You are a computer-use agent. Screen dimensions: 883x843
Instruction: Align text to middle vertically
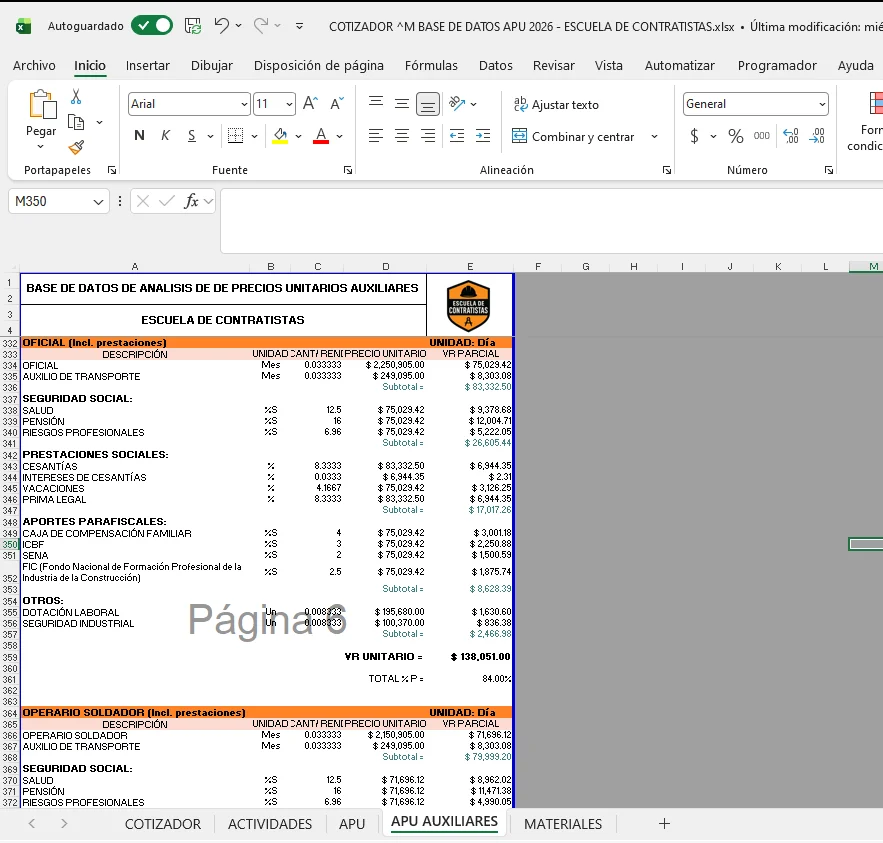tap(402, 104)
